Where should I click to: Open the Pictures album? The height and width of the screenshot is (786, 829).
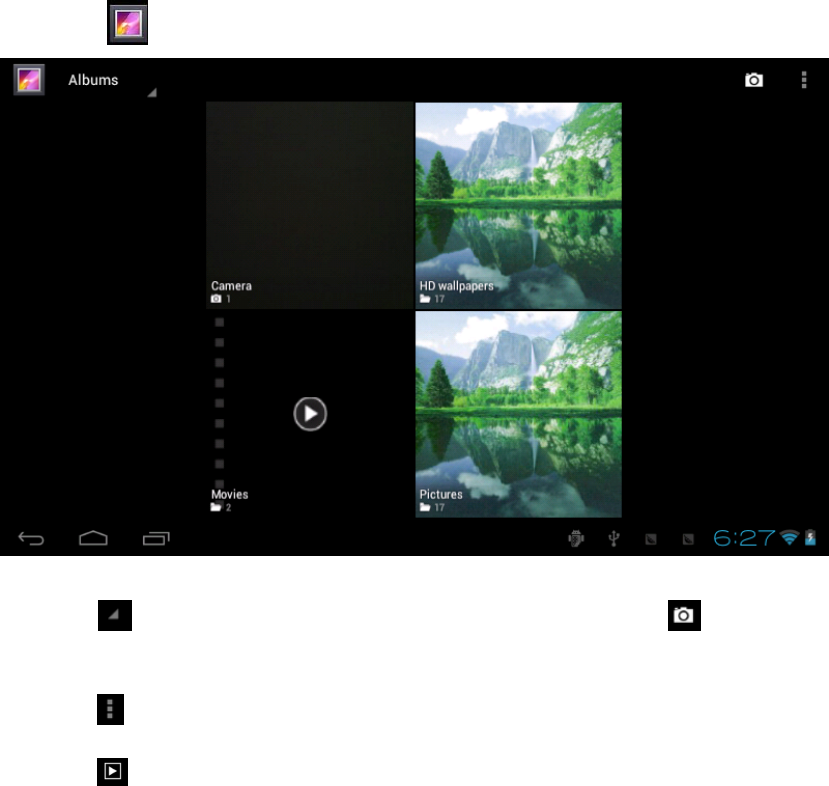point(518,414)
